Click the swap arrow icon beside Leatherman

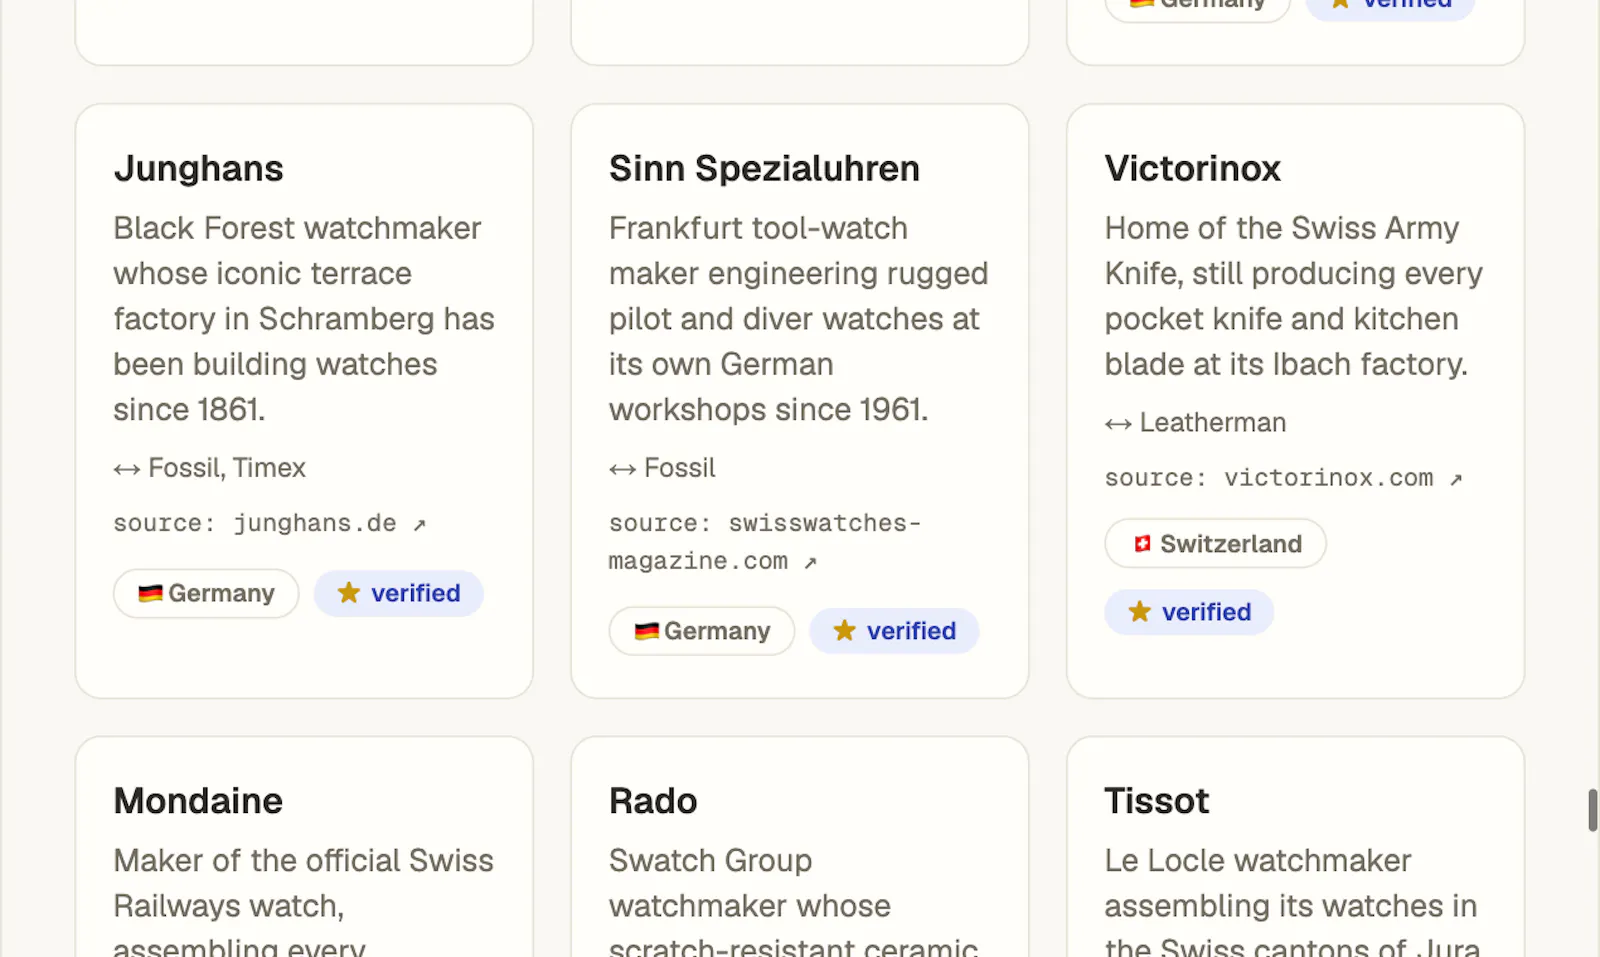click(1119, 424)
